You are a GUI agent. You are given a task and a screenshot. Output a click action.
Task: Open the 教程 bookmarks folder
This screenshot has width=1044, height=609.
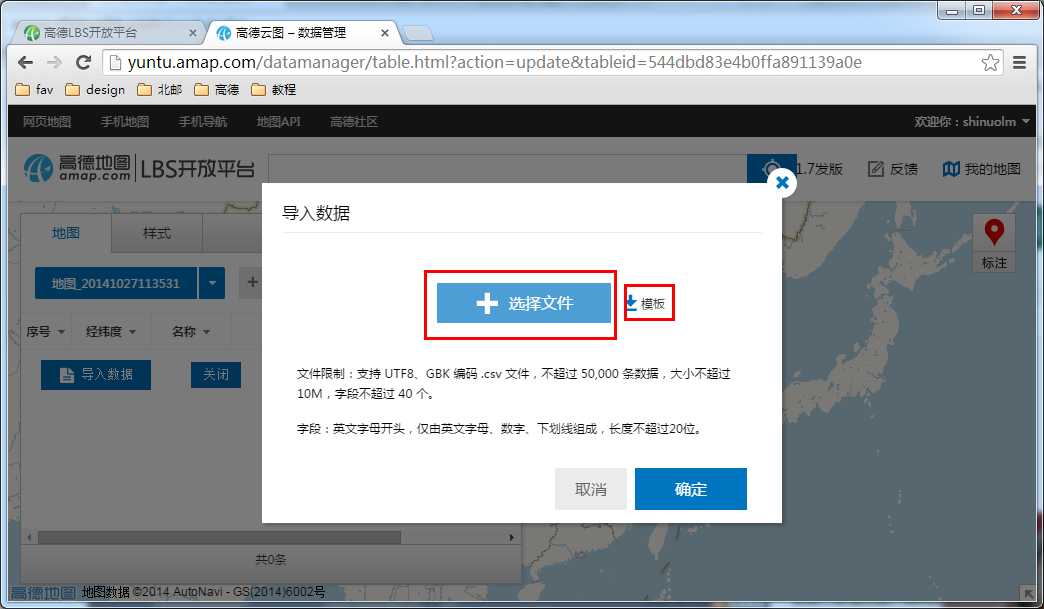[274, 89]
